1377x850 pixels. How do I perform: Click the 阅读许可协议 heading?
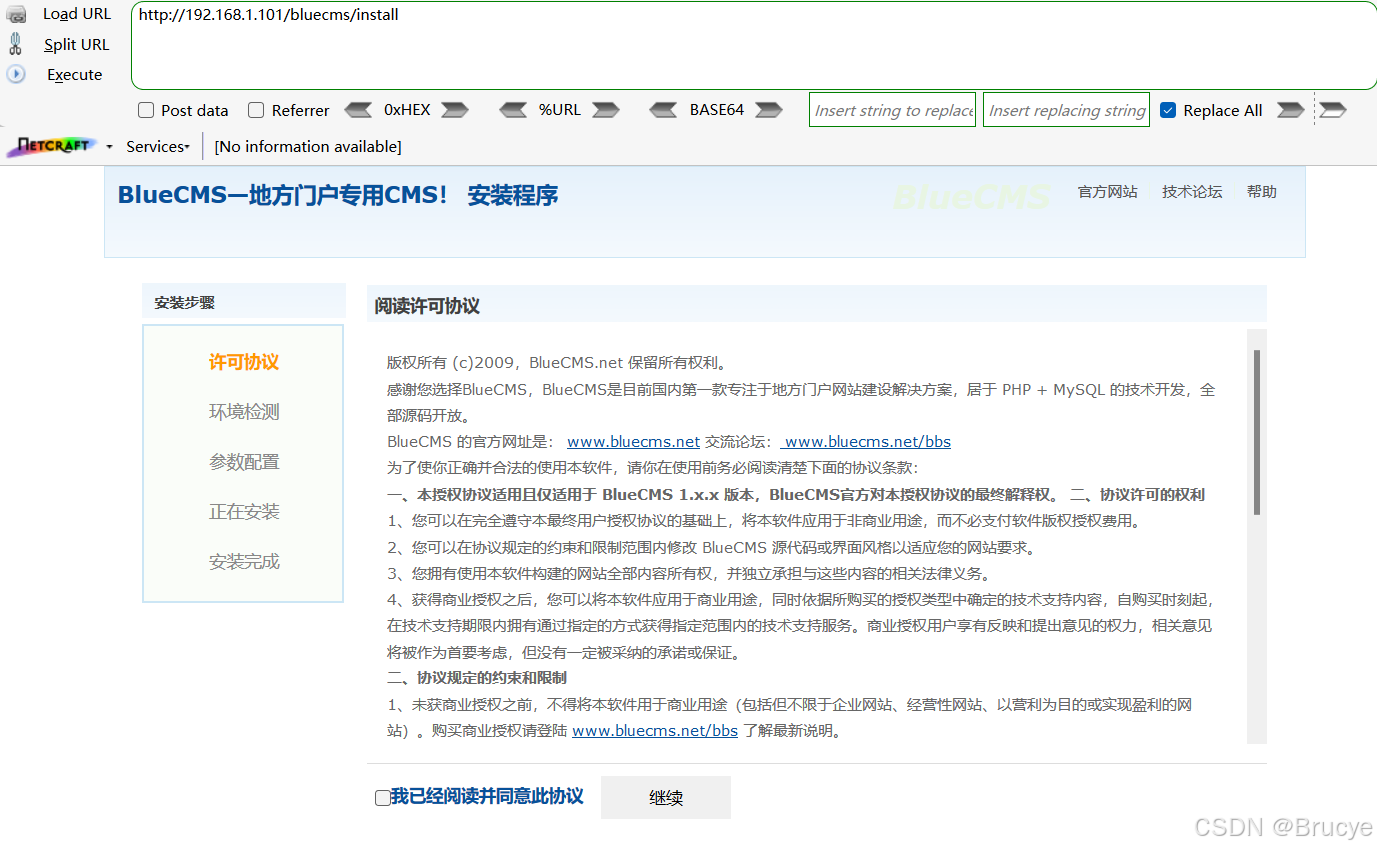point(428,306)
